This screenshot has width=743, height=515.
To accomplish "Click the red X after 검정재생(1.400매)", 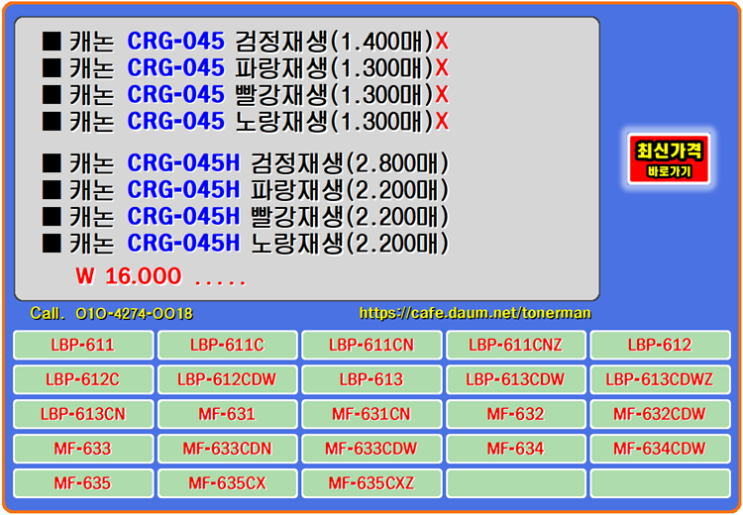I will click(x=442, y=43).
